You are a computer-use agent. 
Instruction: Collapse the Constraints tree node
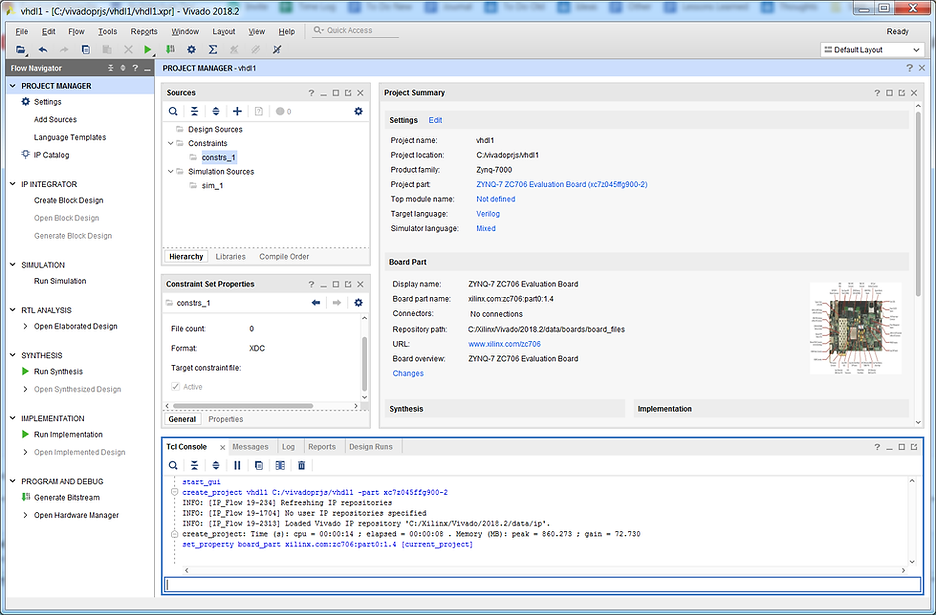[169, 142]
